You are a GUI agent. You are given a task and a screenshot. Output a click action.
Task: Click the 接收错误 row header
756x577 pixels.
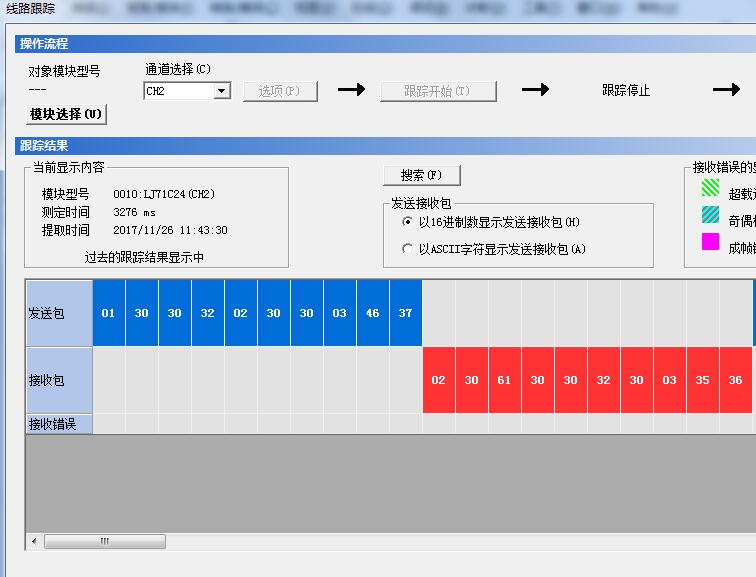(x=58, y=424)
